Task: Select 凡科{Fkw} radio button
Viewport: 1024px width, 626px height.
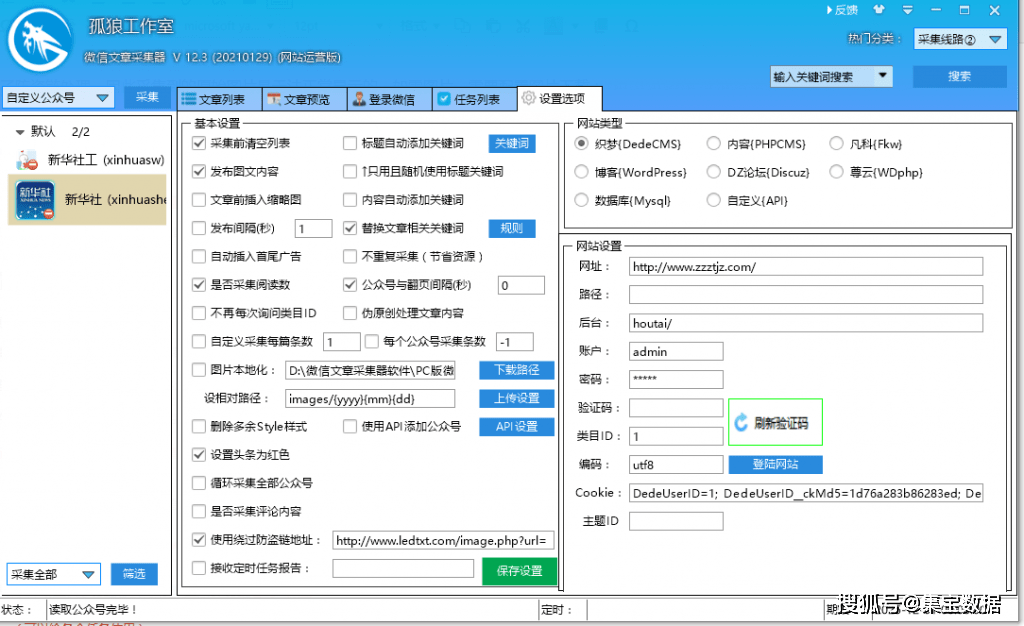Action: click(x=837, y=144)
